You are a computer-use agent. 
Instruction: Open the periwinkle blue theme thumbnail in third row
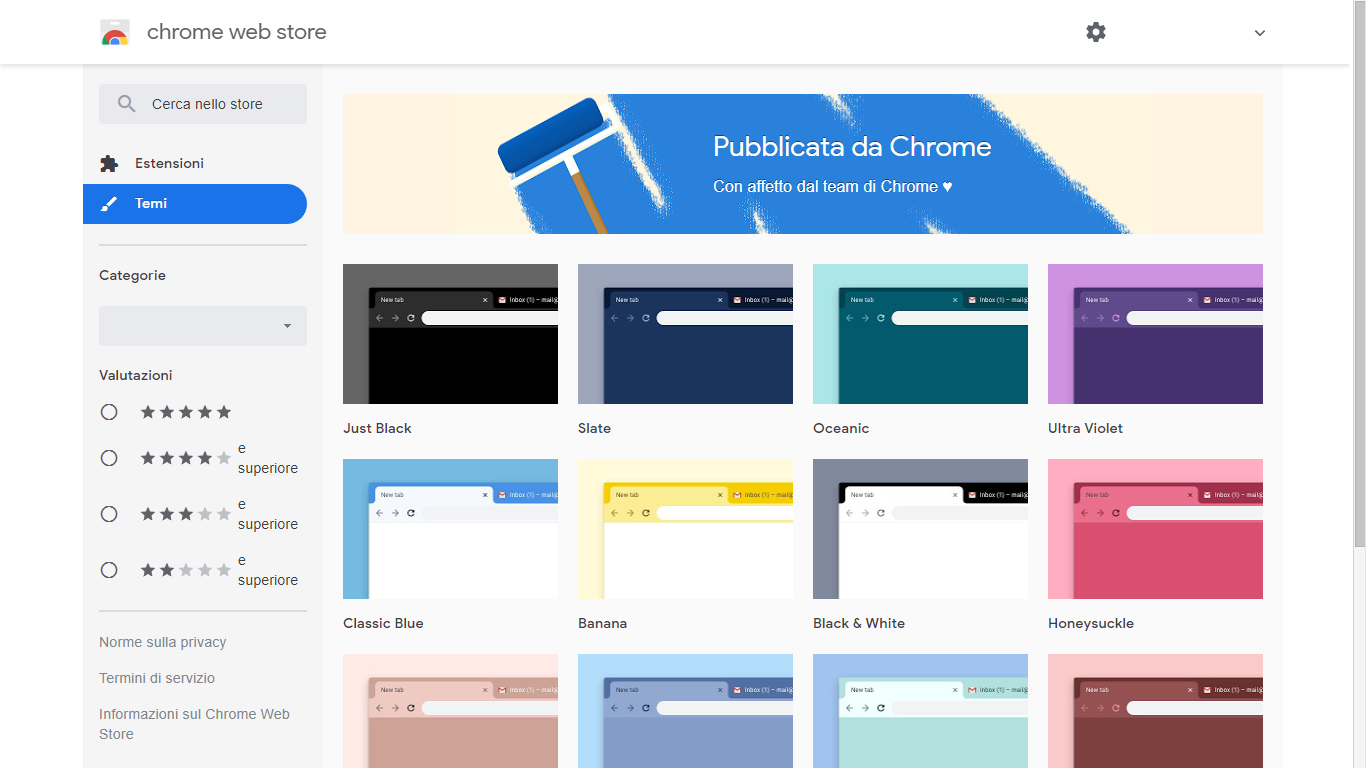point(685,711)
